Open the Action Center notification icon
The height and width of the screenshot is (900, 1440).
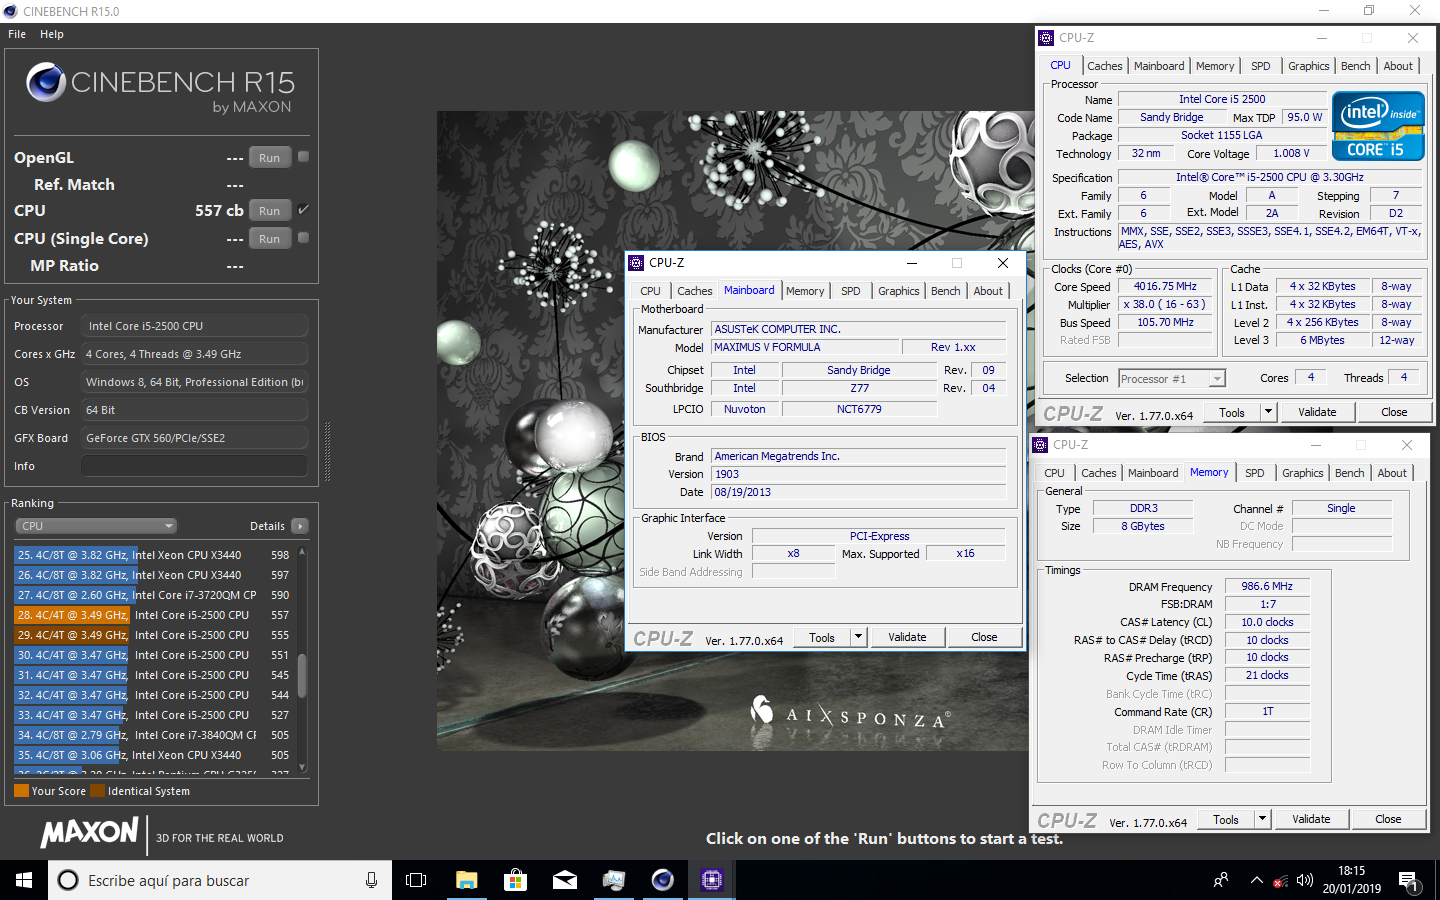(x=1408, y=881)
